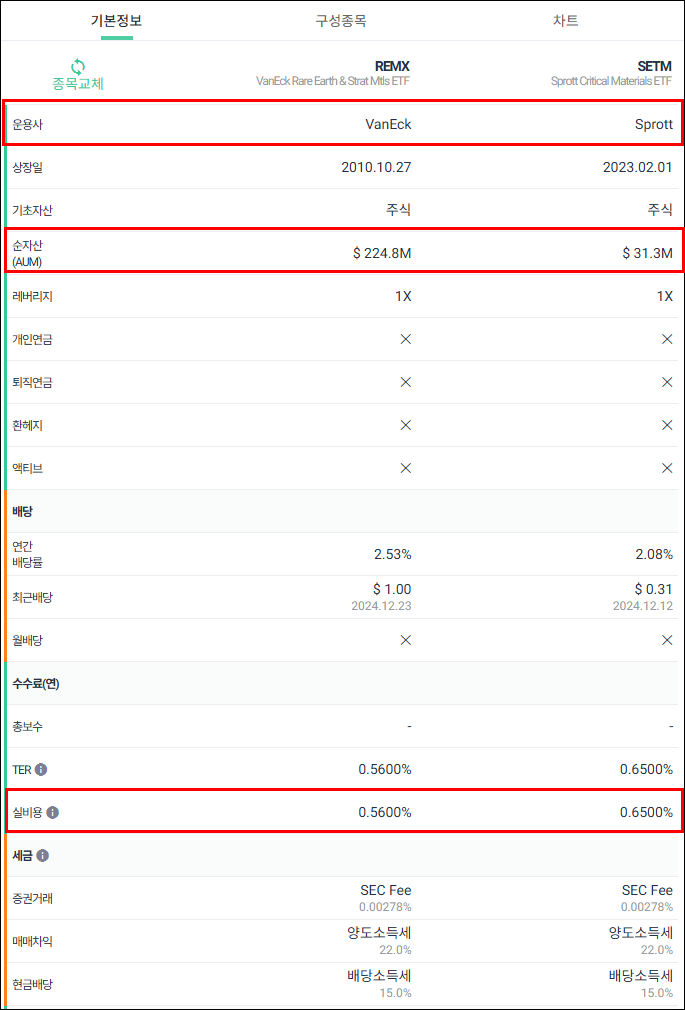Click the 수수료(연) section header

(x=35, y=683)
